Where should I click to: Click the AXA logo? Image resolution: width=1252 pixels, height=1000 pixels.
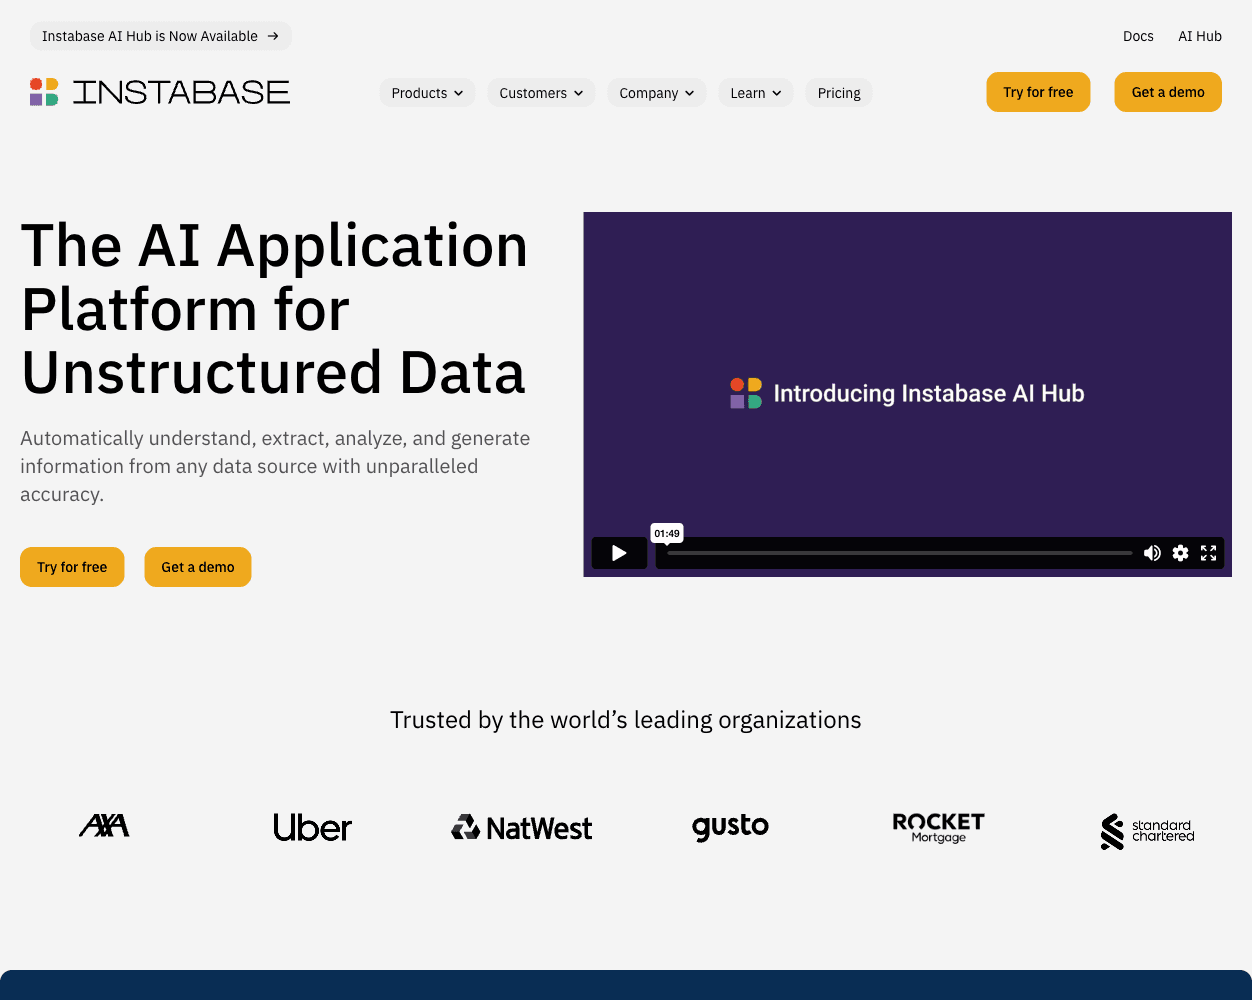(105, 826)
